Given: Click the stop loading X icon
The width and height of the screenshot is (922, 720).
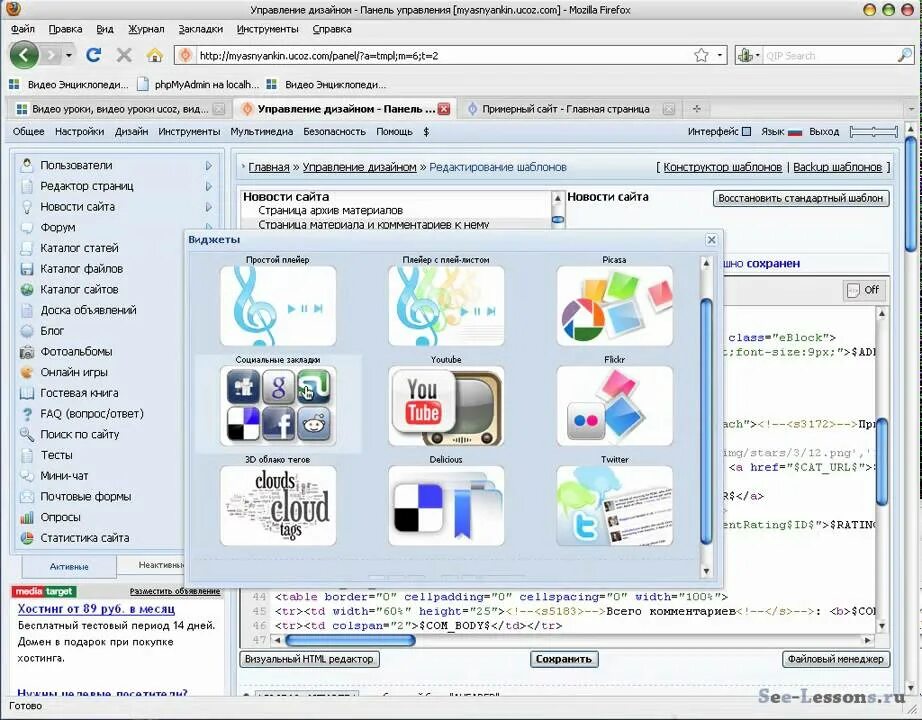Looking at the screenshot, I should (x=124, y=55).
